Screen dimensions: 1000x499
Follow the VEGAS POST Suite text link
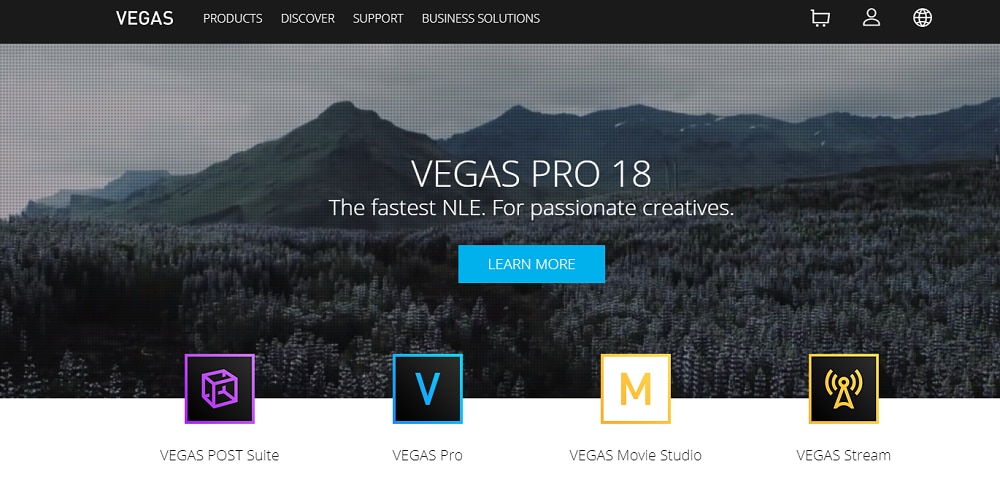point(219,456)
